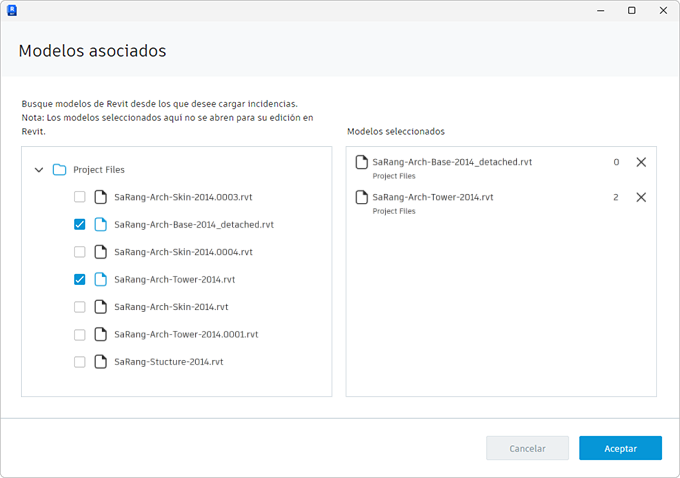The image size is (680, 478).
Task: Click the Aceptar button
Action: coord(620,448)
